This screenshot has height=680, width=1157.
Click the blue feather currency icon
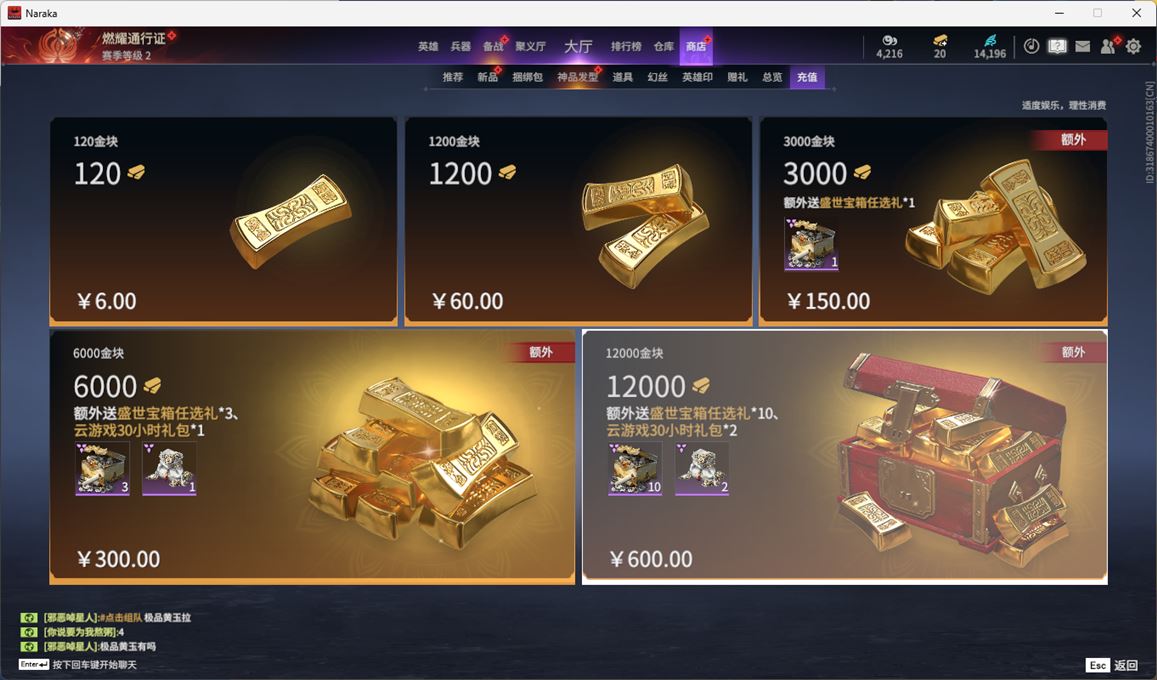point(990,40)
